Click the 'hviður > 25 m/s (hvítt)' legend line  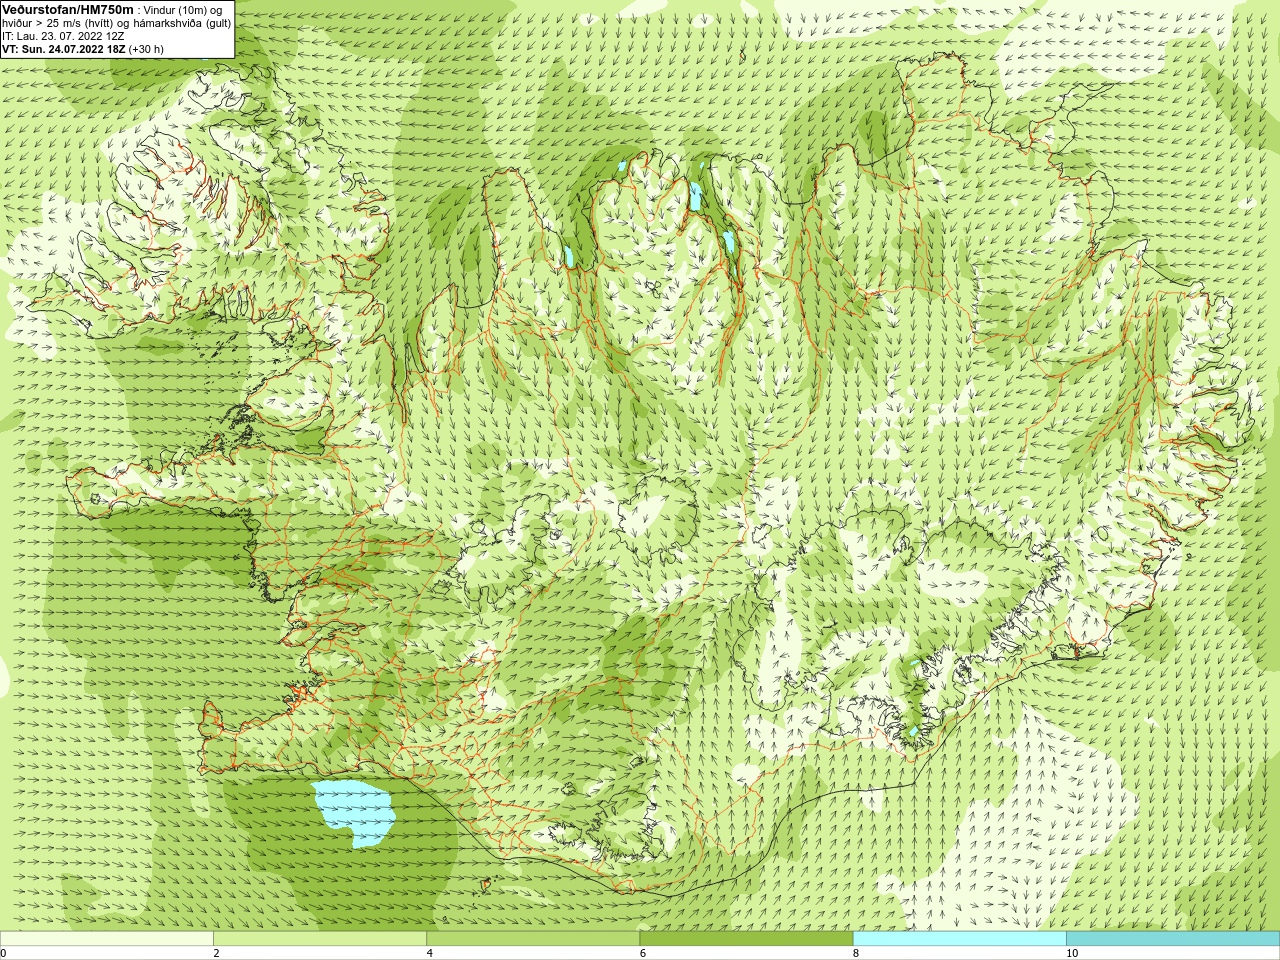pos(117,22)
